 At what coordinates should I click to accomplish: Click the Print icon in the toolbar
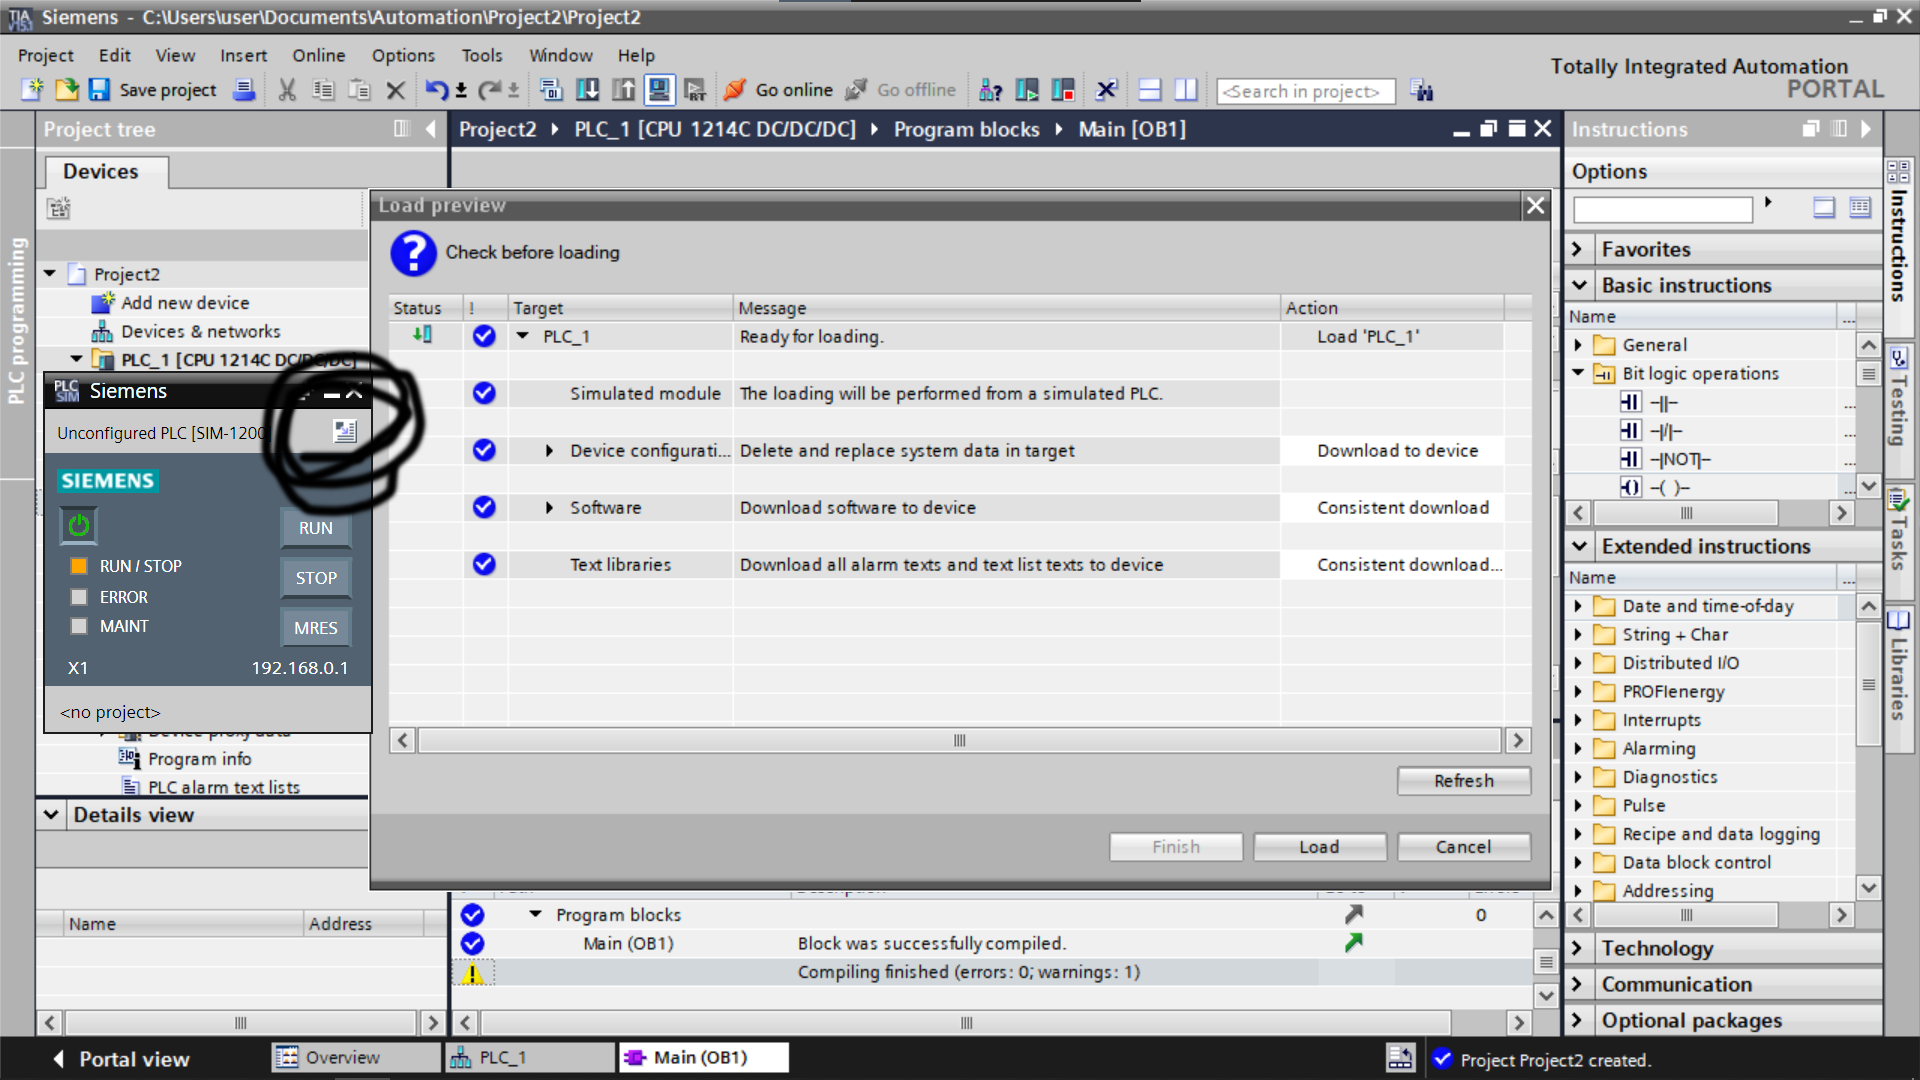point(243,90)
